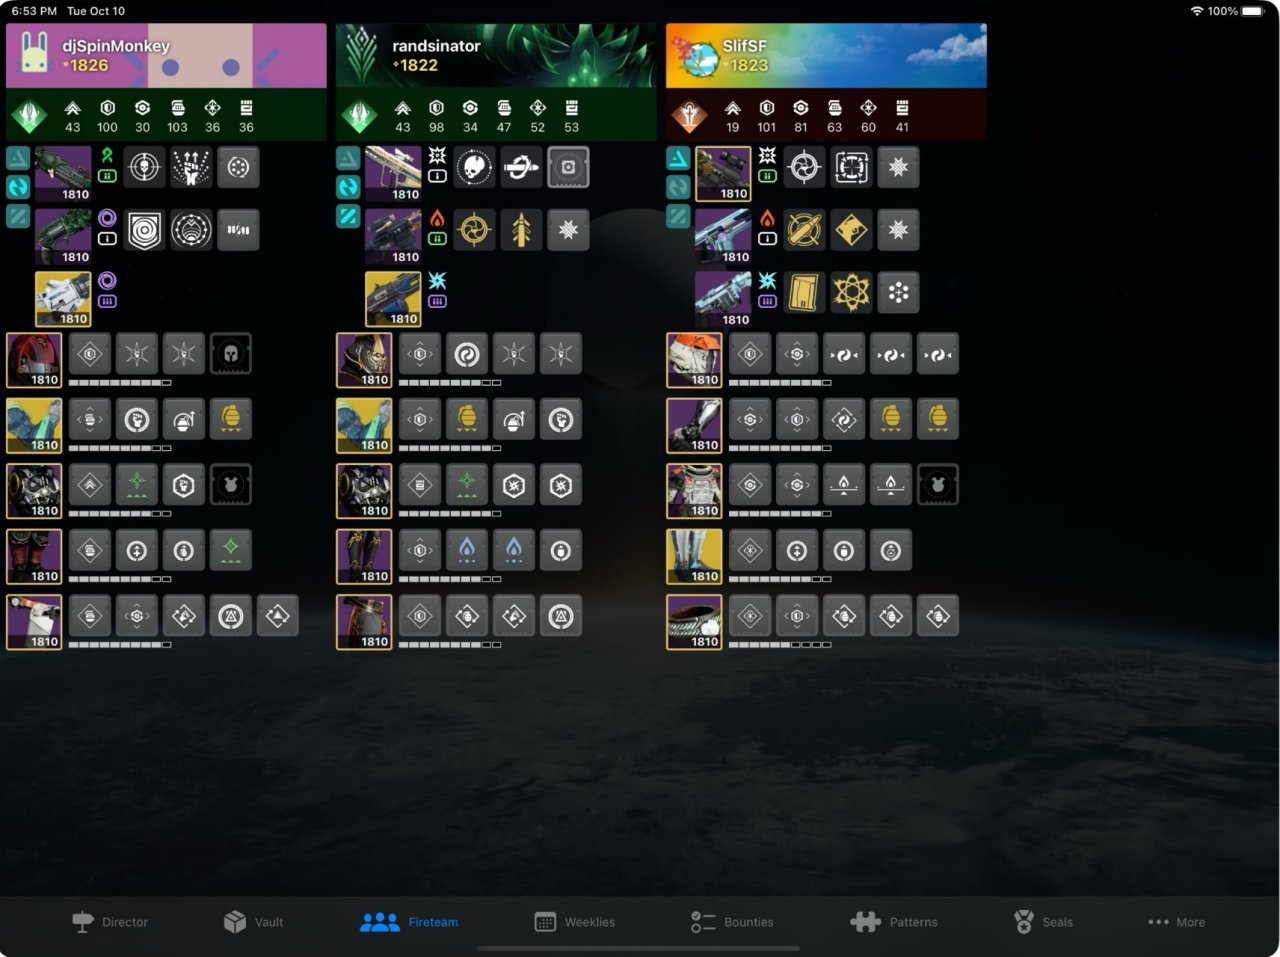Tap top teal triangle icon beside djSpinMonkey's weapons

point(18,157)
